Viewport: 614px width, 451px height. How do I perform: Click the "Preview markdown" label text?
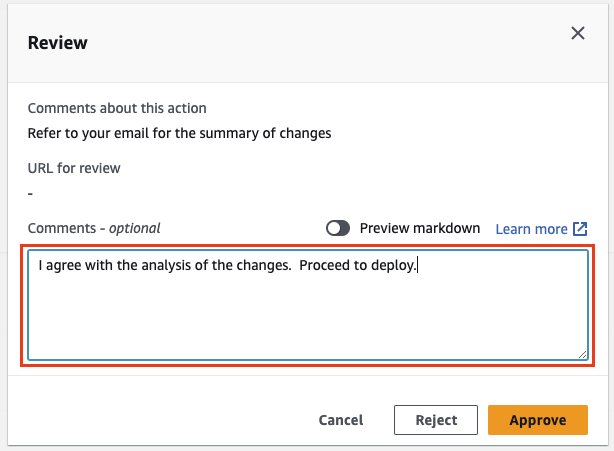pyautogui.click(x=420, y=228)
